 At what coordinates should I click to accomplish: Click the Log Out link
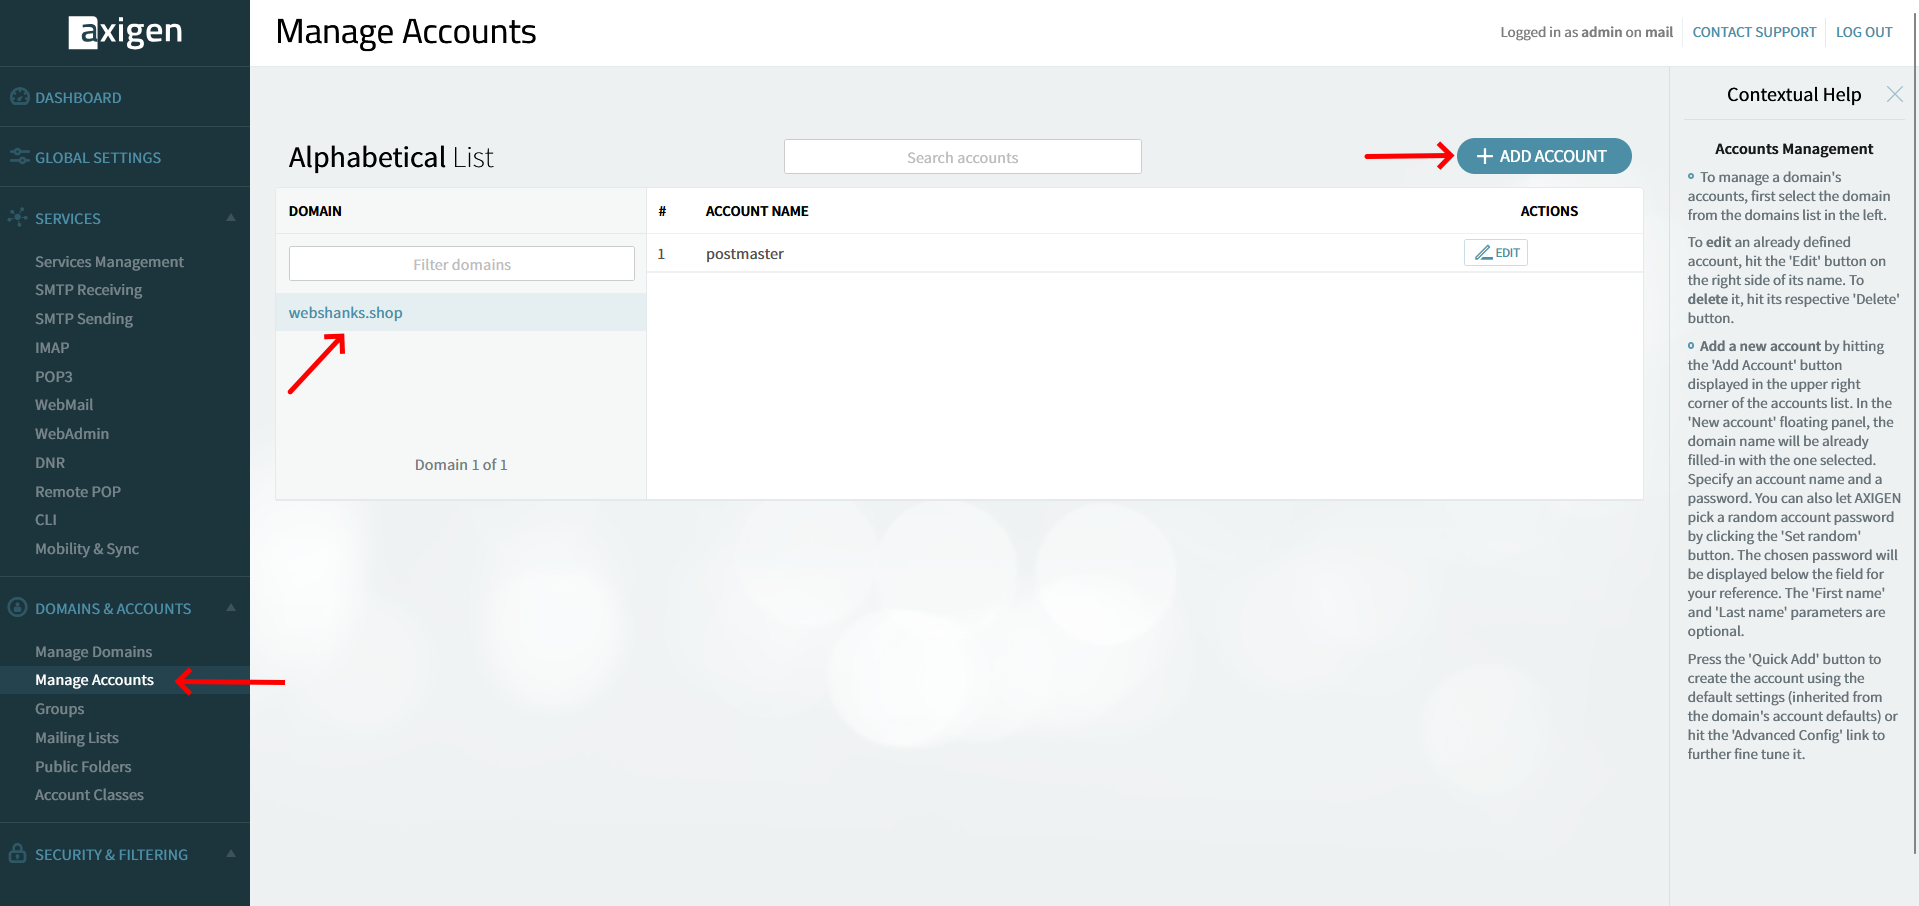[x=1864, y=32]
